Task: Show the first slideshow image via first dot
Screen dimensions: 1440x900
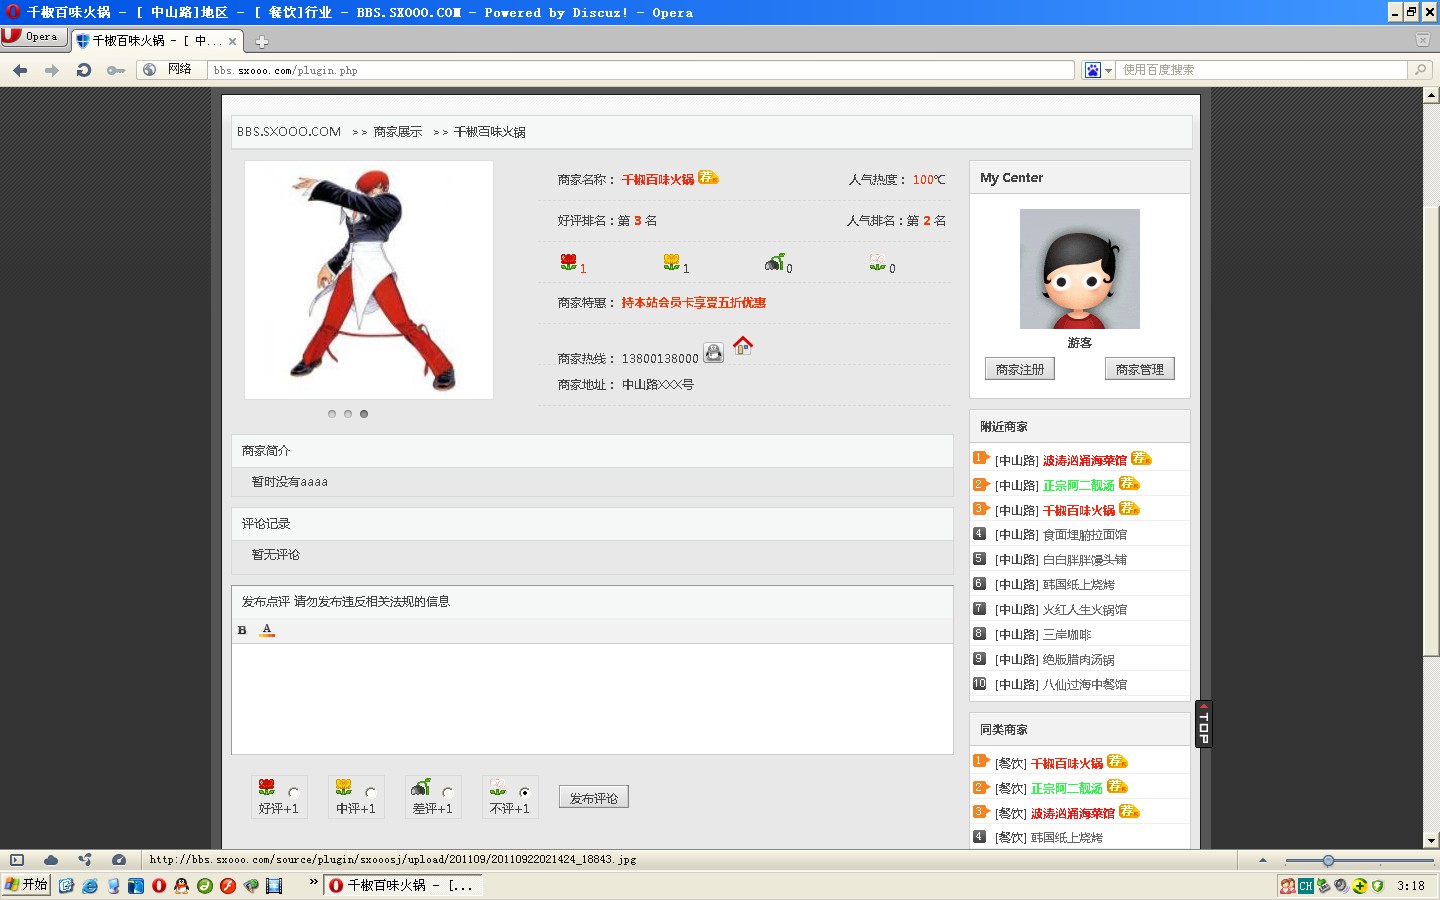Action: 332,414
